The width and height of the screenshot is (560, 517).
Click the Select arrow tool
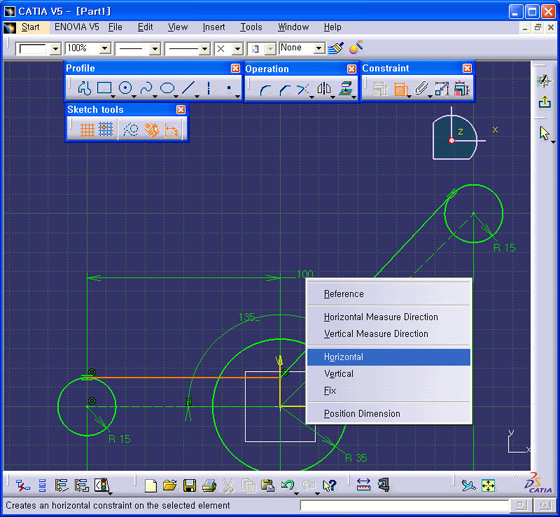click(x=544, y=133)
